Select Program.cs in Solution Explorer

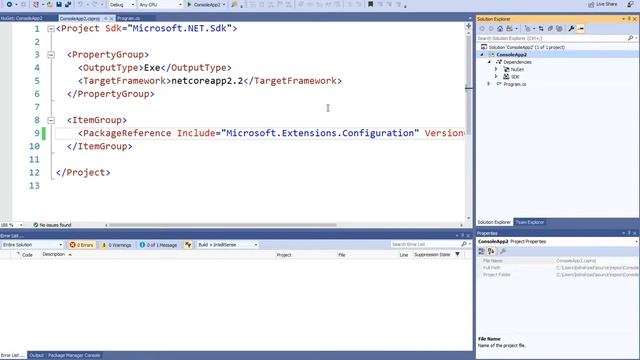514,84
